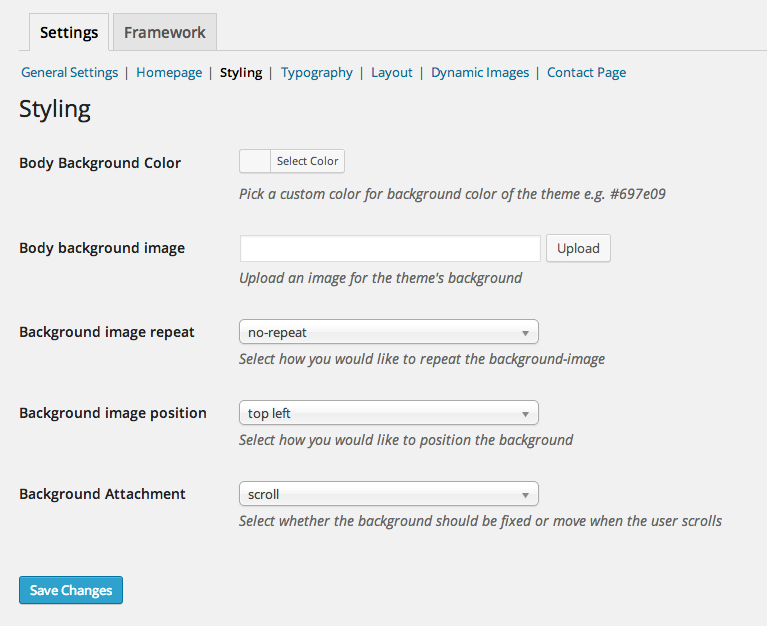Click the no-repeat dropdown arrow
Image resolution: width=767 pixels, height=626 pixels.
tap(525, 333)
